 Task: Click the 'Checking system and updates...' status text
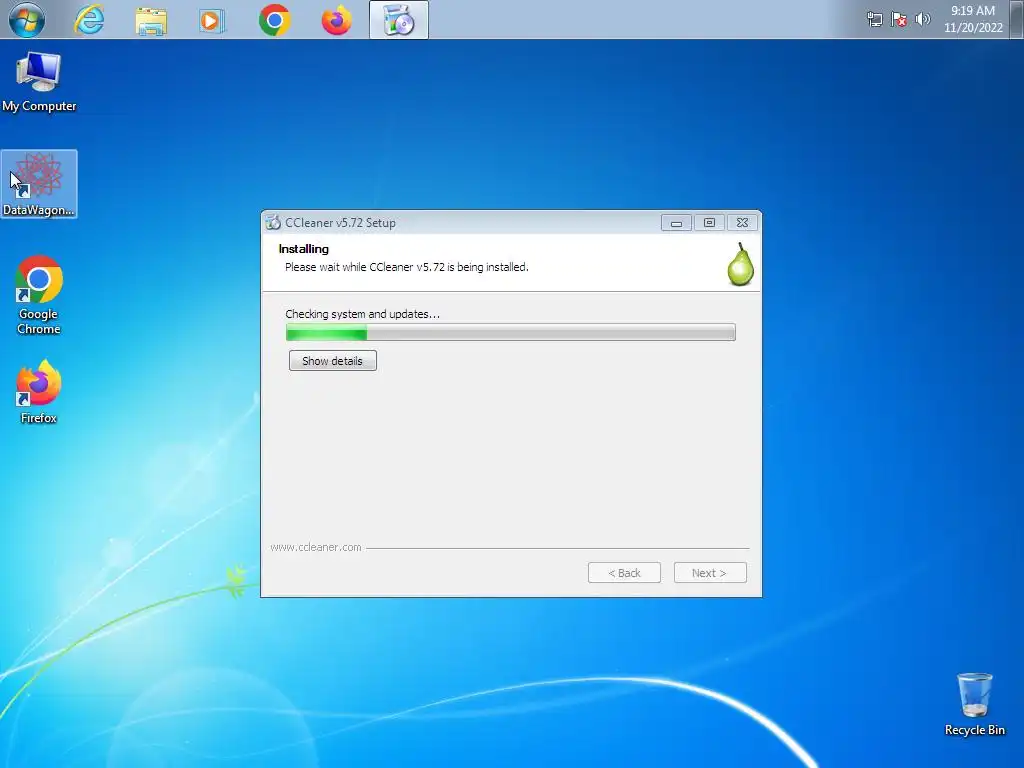tap(362, 314)
